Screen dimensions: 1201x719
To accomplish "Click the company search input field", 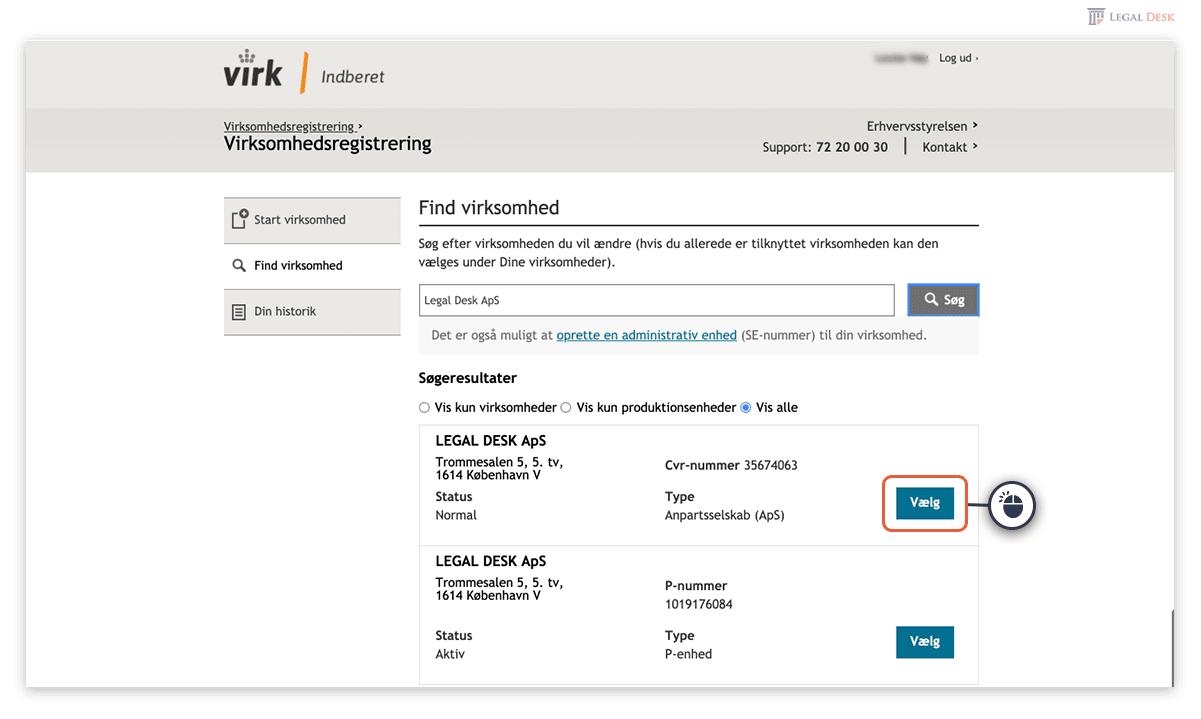I will 656,300.
